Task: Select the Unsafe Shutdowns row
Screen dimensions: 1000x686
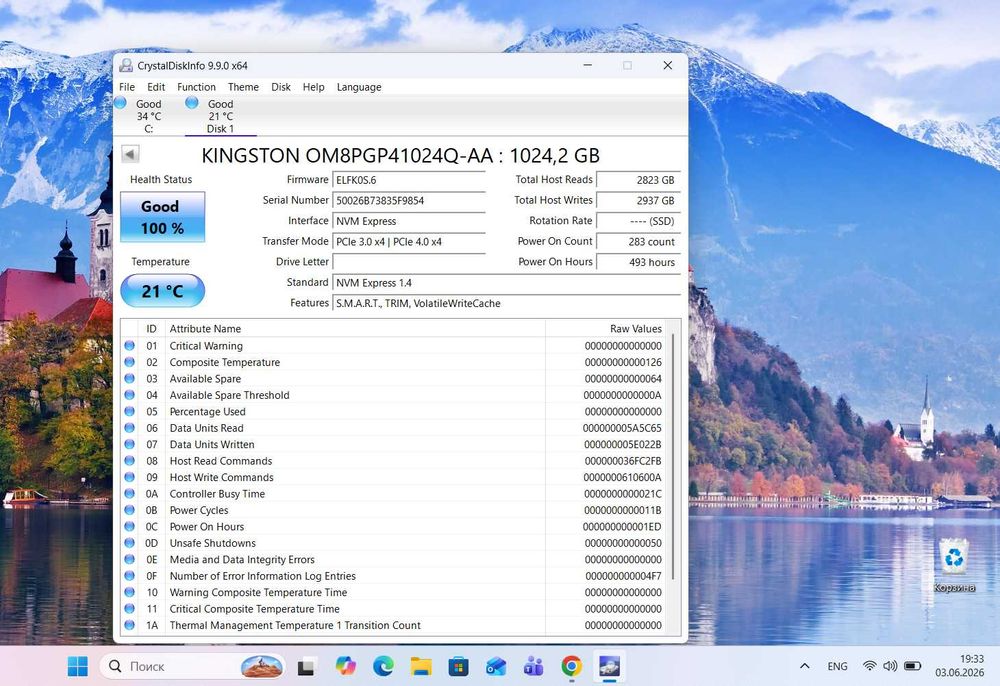Action: [393, 543]
